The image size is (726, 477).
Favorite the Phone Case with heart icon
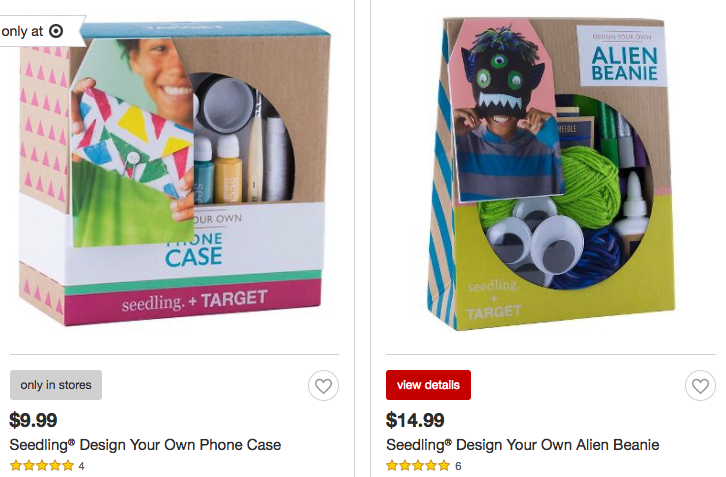[x=323, y=385]
